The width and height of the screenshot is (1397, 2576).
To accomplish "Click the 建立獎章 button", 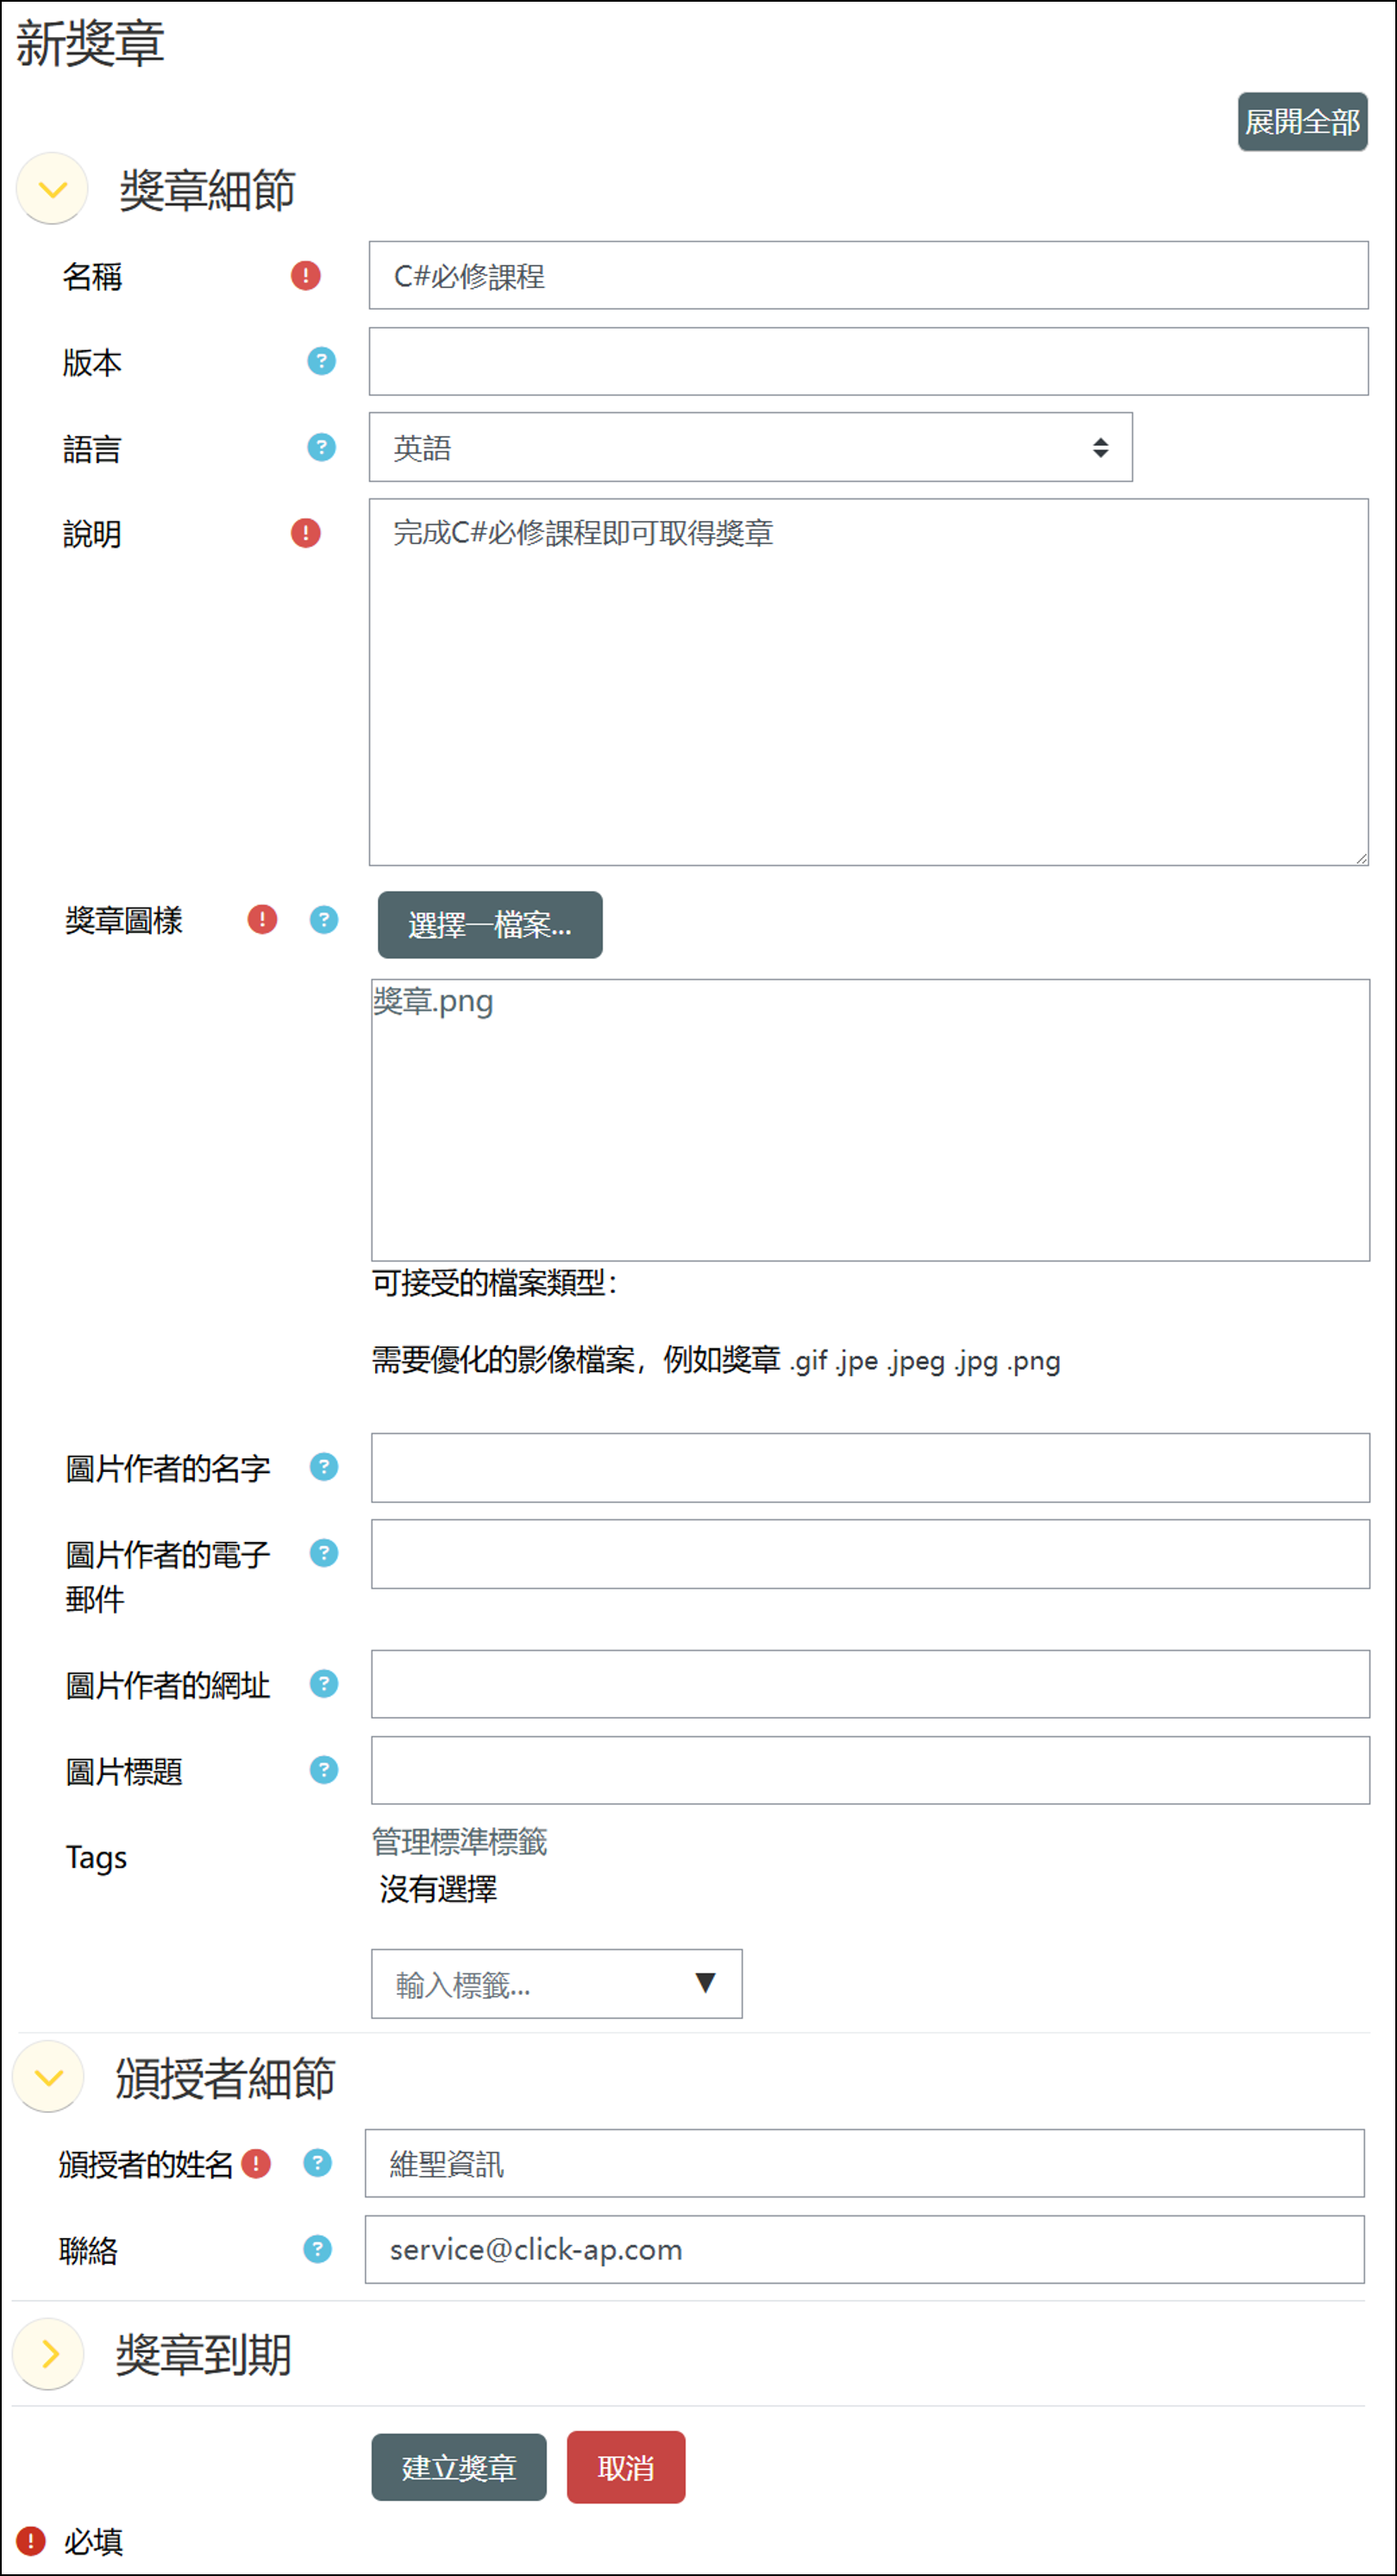I will (x=459, y=2467).
